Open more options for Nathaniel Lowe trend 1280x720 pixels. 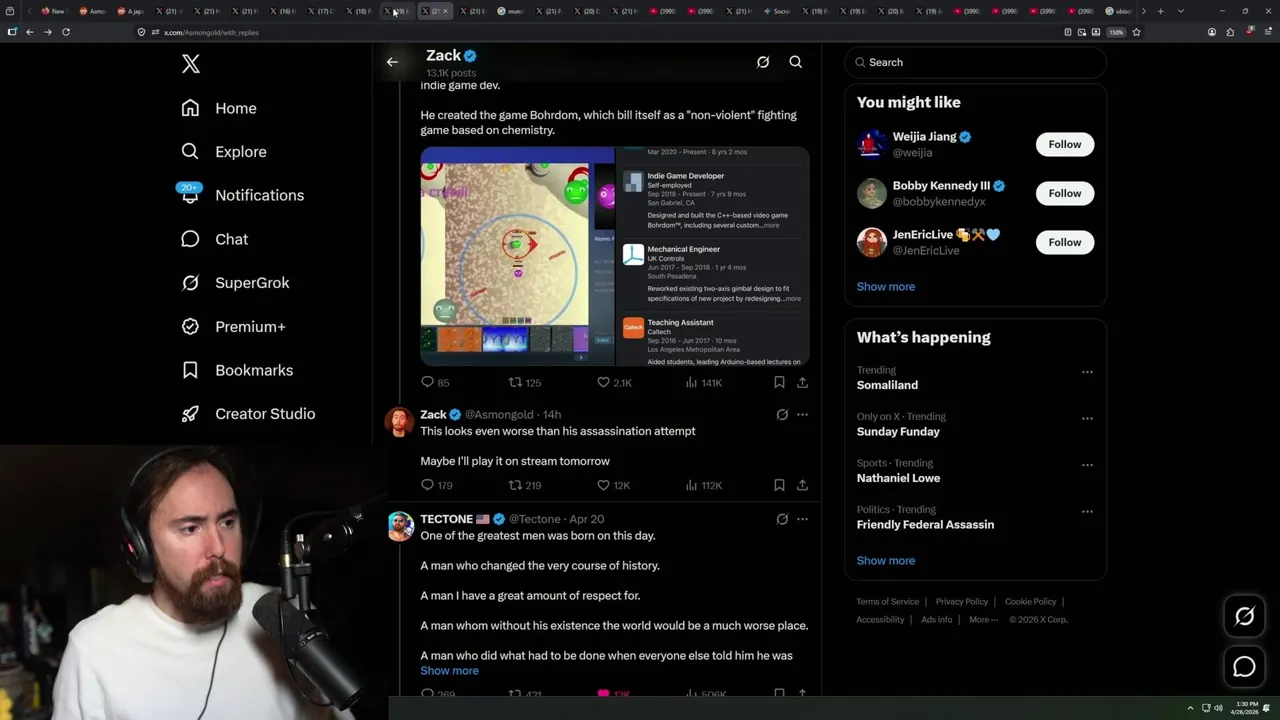tap(1087, 465)
